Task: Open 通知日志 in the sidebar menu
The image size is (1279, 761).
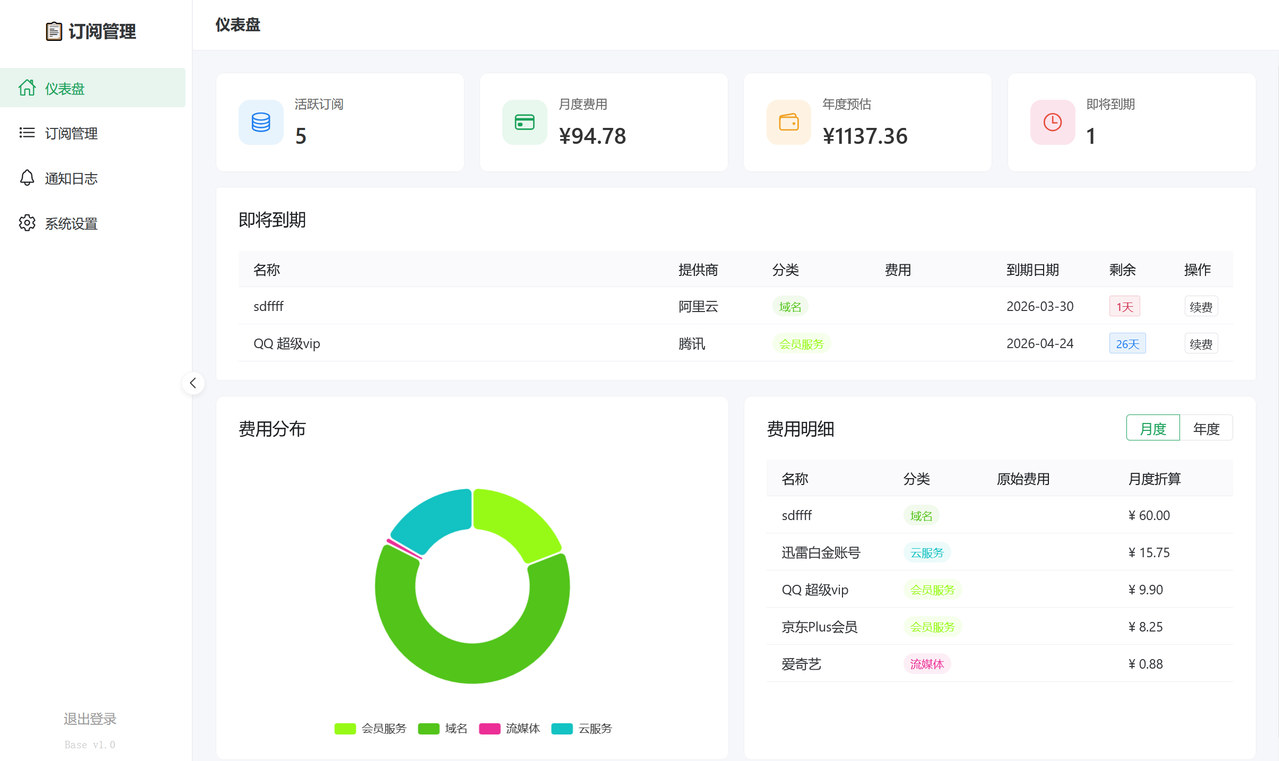Action: (x=93, y=178)
